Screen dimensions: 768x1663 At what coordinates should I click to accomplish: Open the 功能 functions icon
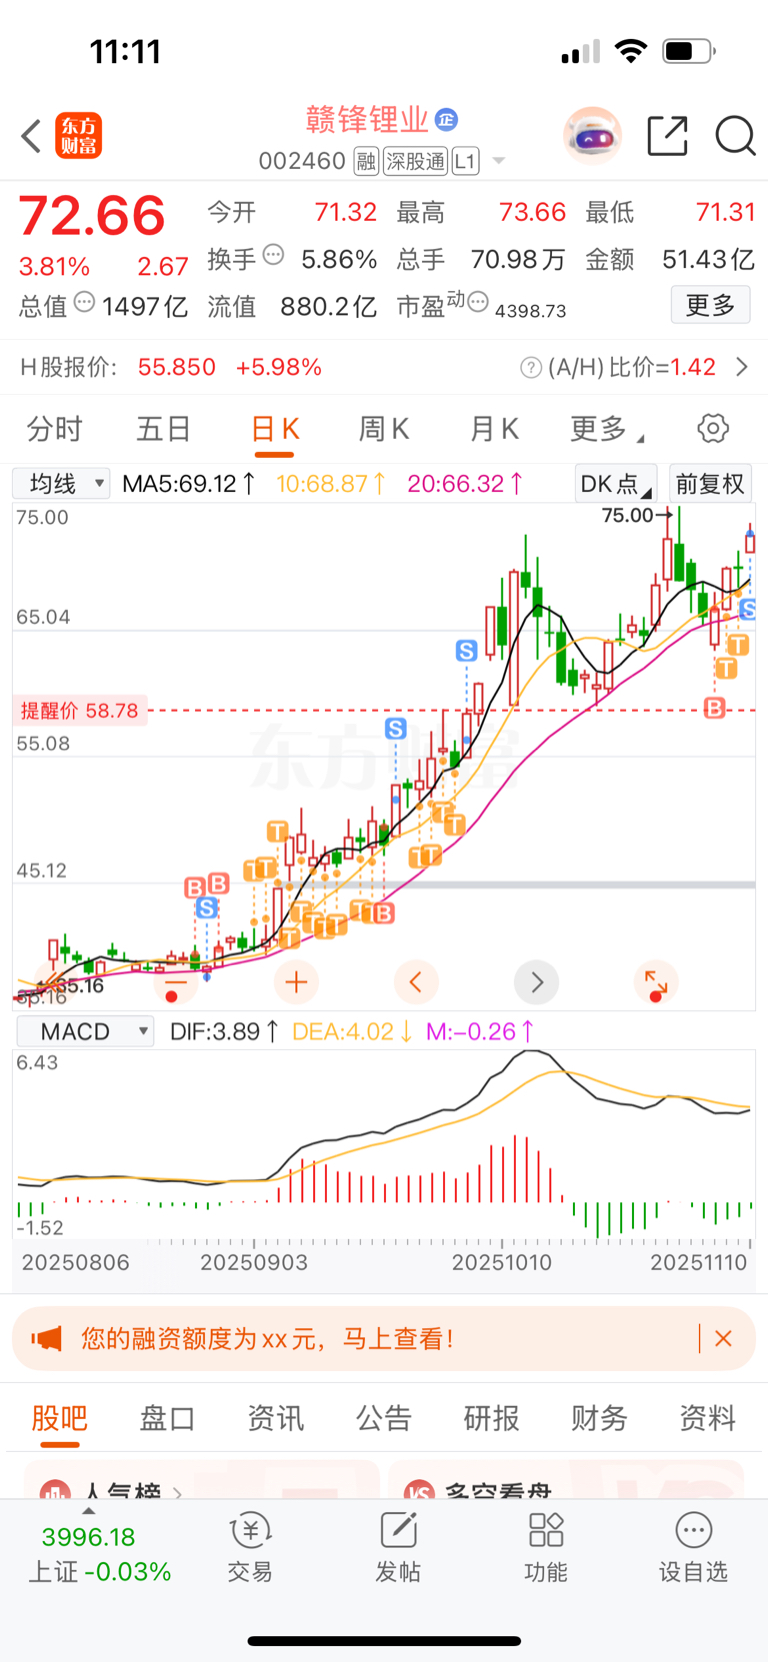pos(546,1531)
